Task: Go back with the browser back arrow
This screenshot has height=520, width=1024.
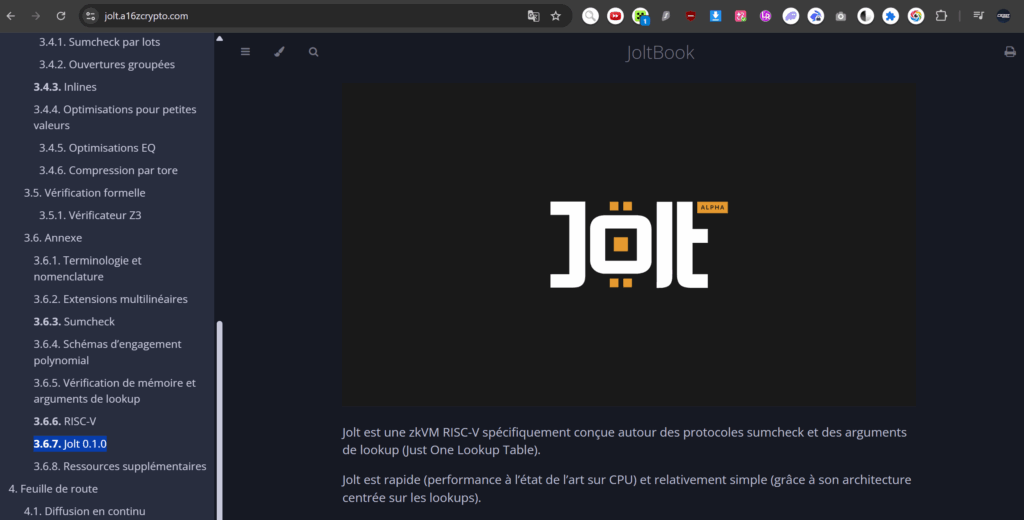Action: [x=11, y=16]
